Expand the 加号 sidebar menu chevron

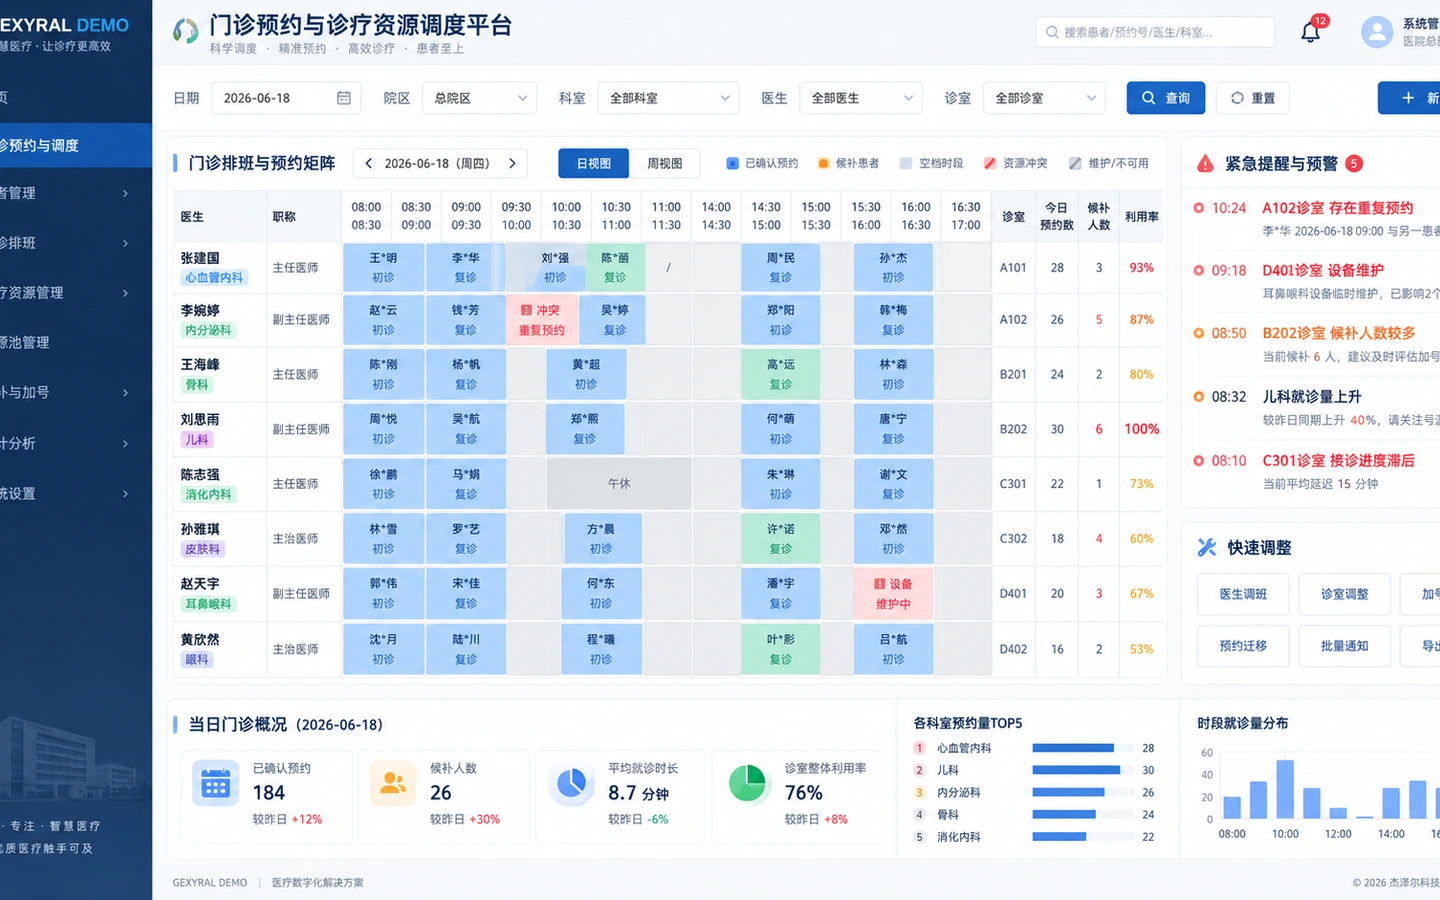[125, 393]
